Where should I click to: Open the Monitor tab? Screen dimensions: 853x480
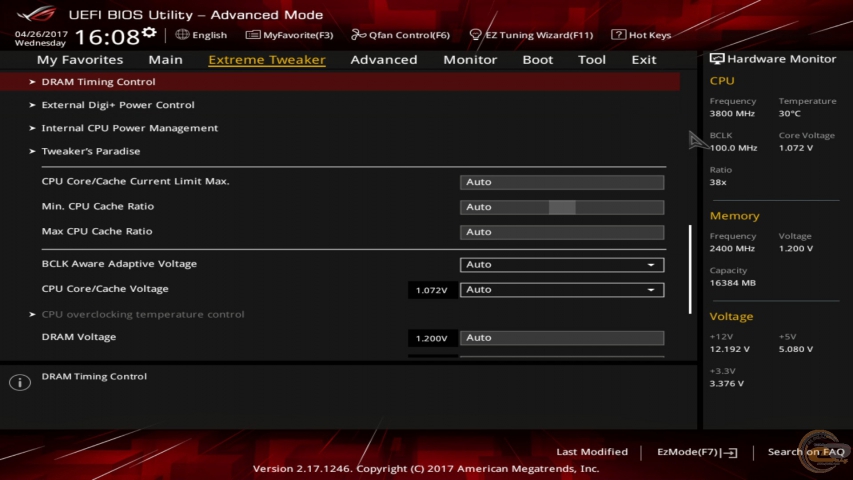pos(470,59)
